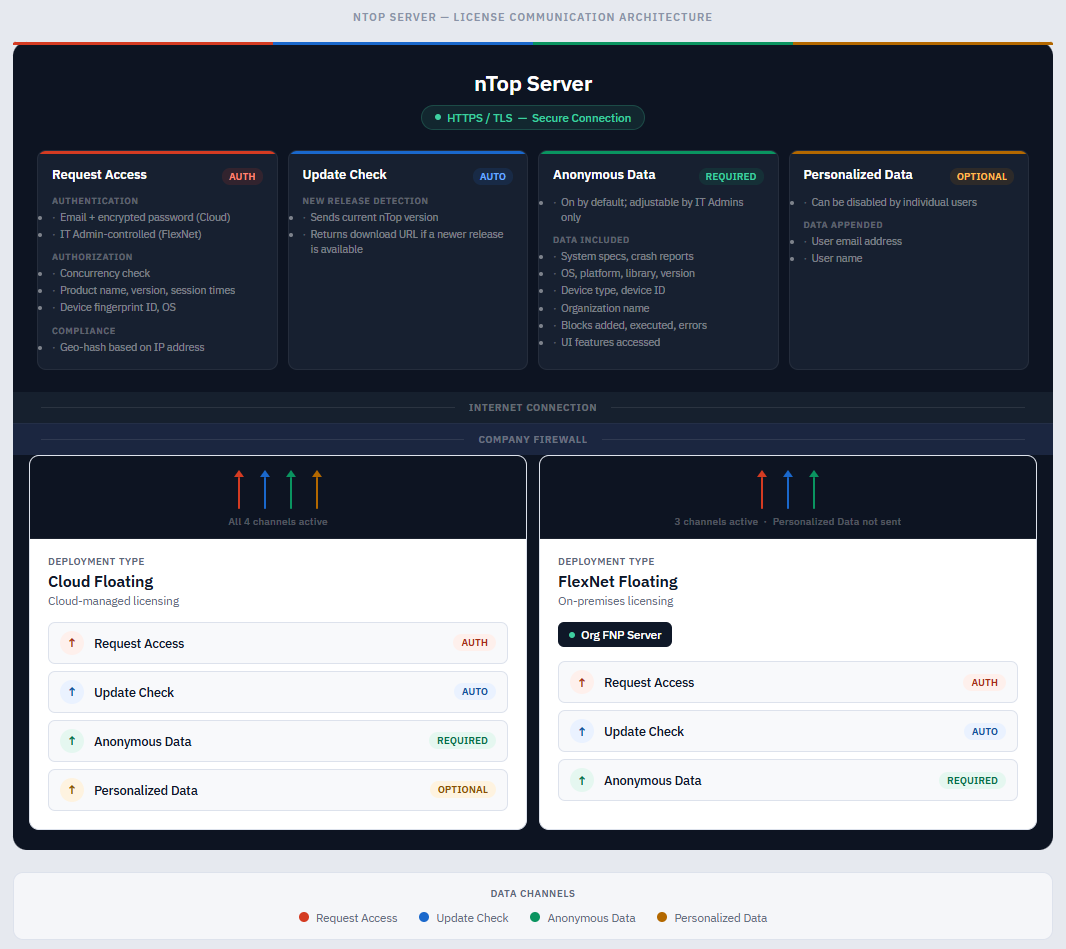
Task: Click 'Email + encrypted password (Cloud)' bullet
Action: coord(145,217)
